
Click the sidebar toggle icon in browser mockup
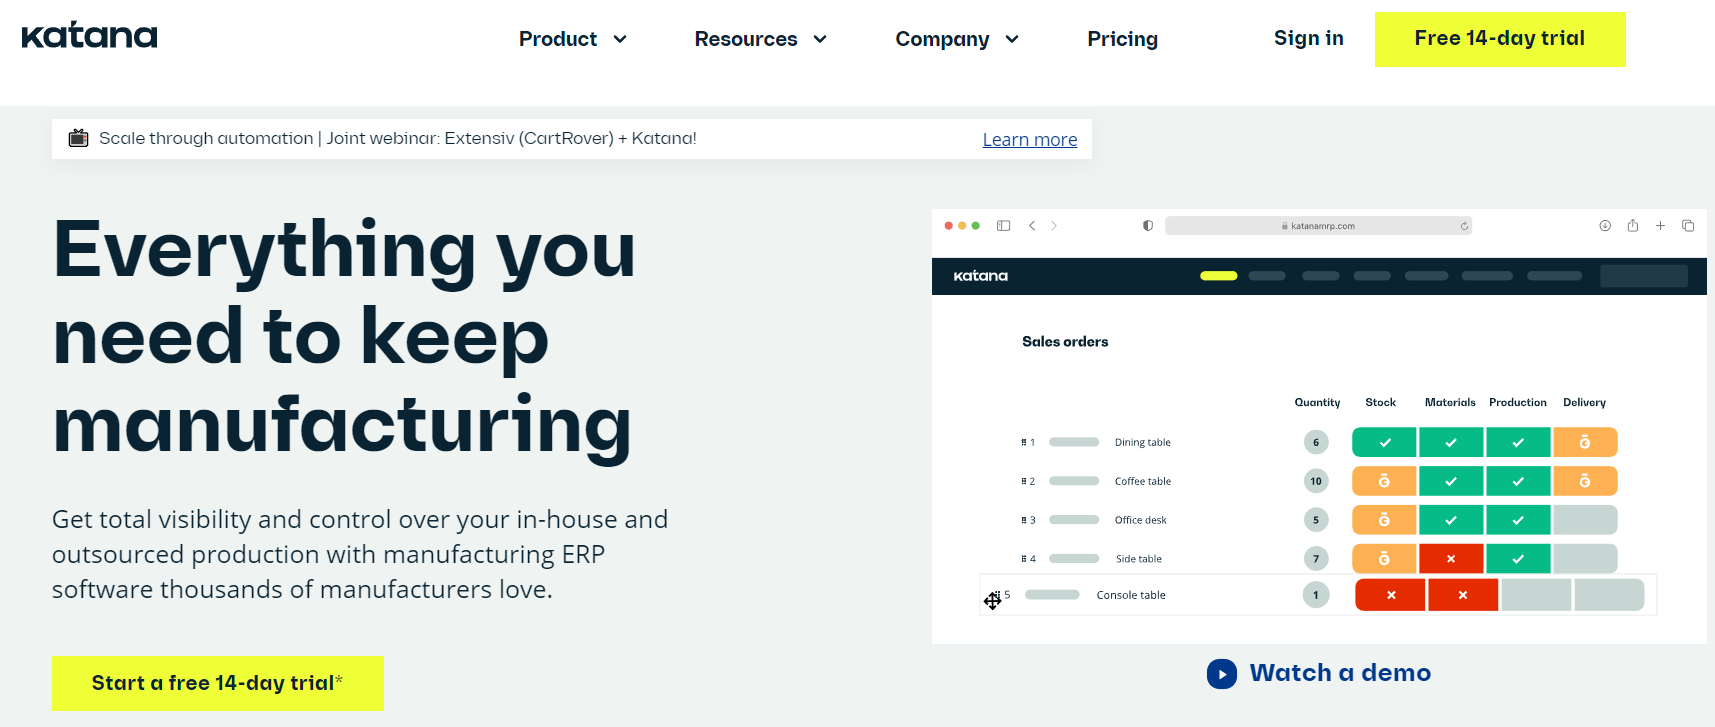(1003, 226)
